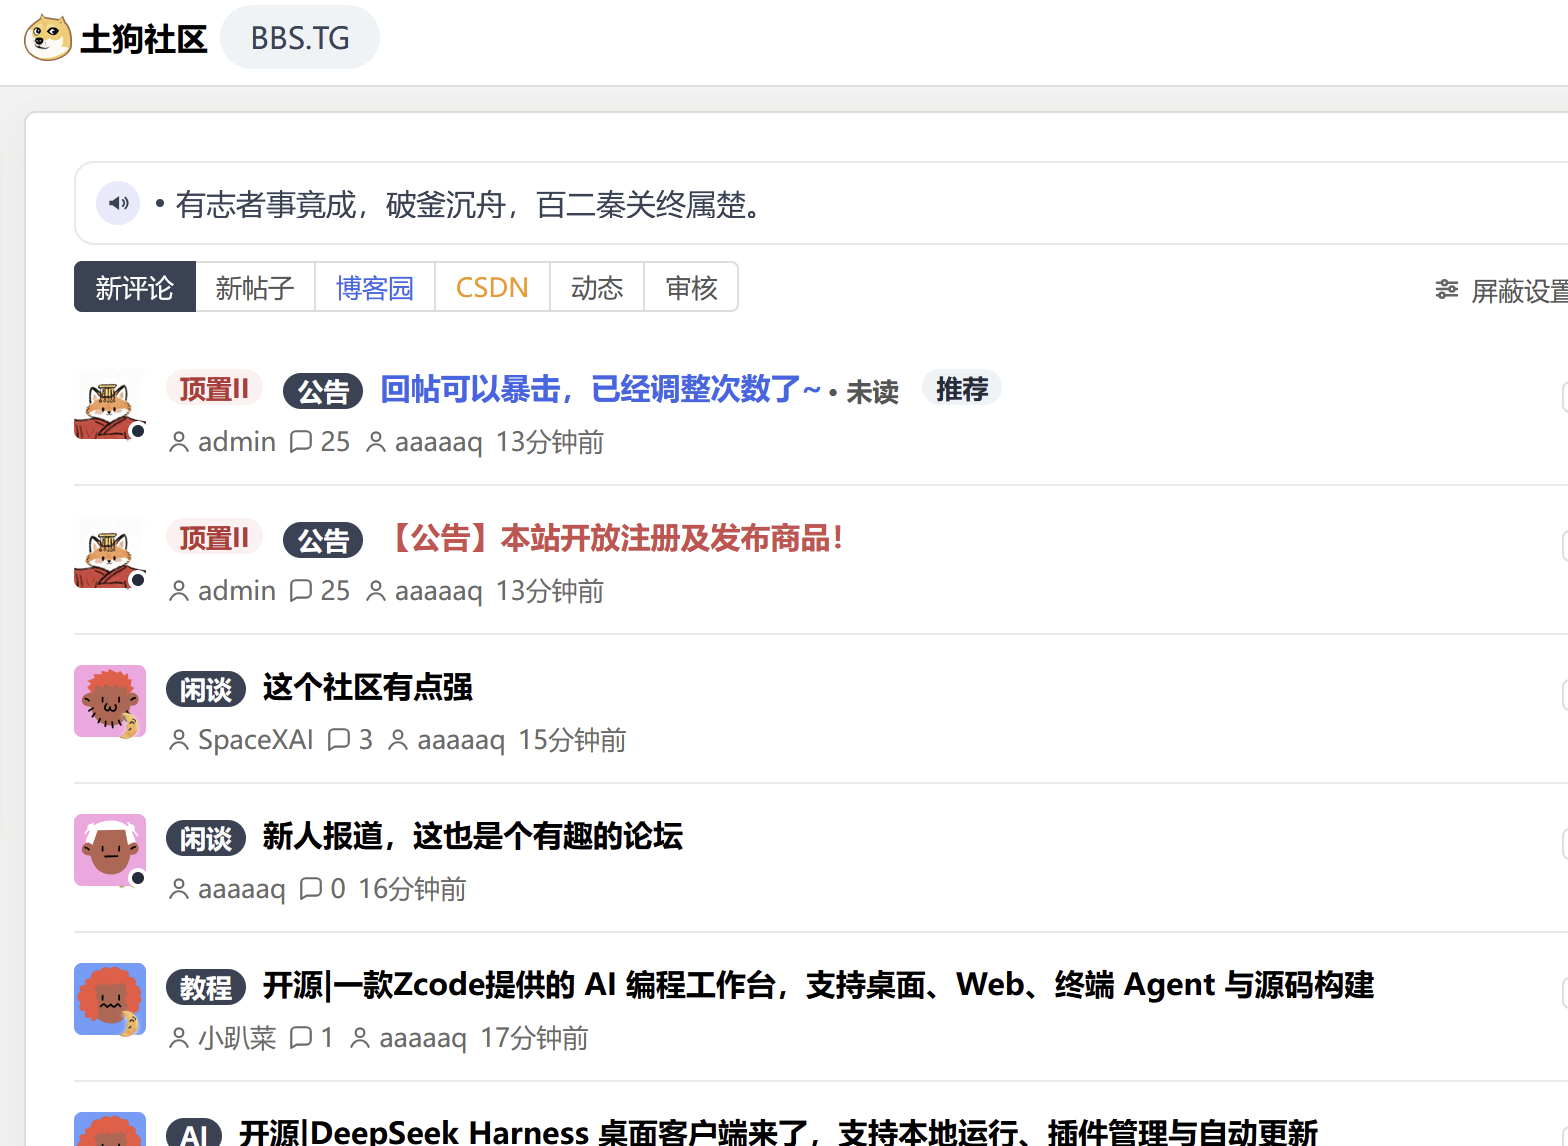The height and width of the screenshot is (1146, 1568).
Task: Click the 15分钟前 timestamp
Action: pyautogui.click(x=572, y=739)
